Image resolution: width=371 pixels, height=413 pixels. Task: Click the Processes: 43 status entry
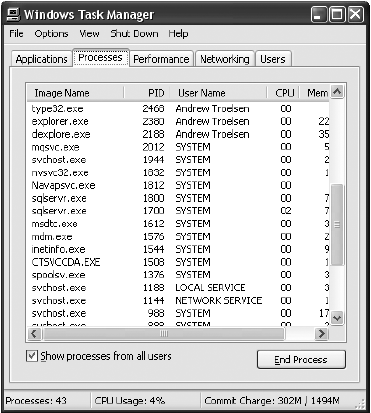36,400
